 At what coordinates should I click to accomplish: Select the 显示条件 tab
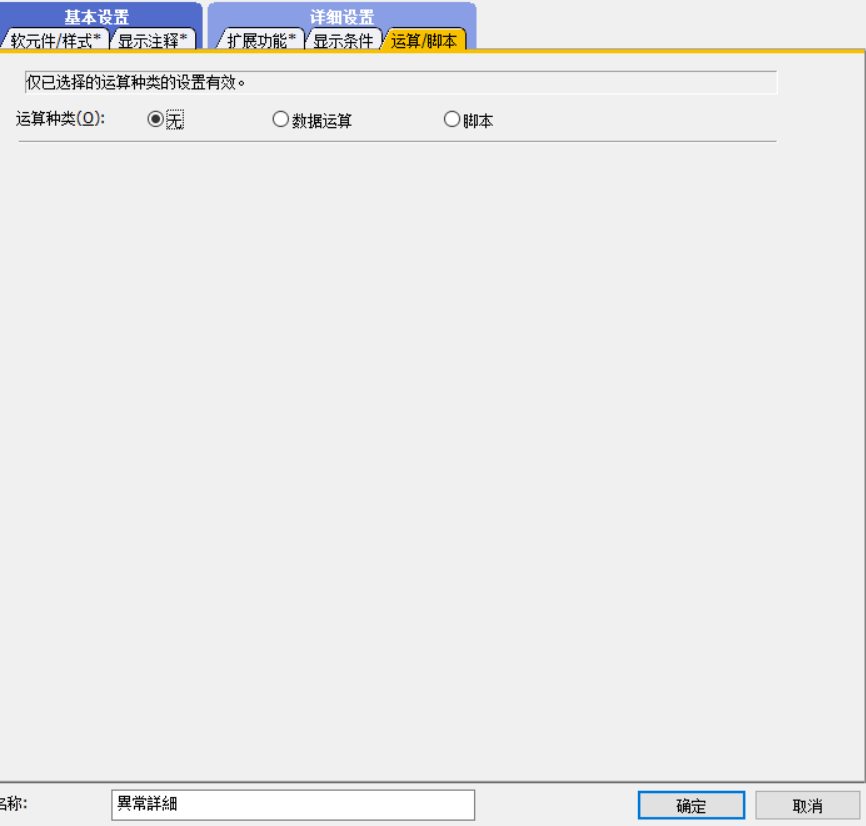pyautogui.click(x=342, y=41)
